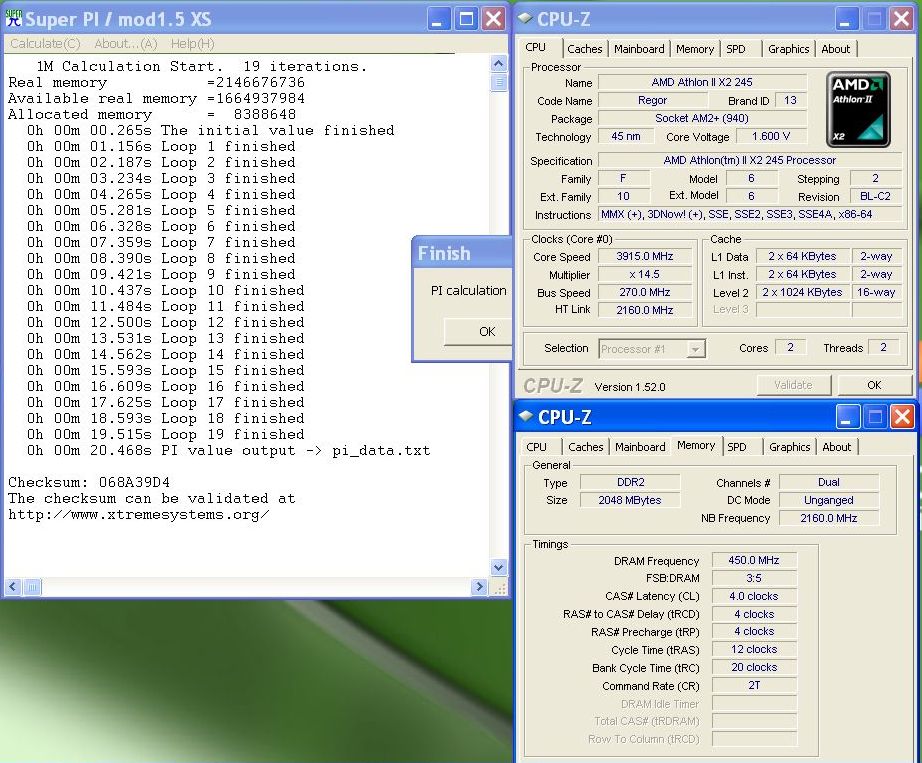Viewport: 922px width, 763px height.
Task: Open SPD tab in the CPU-Z memory timings window
Action: [x=737, y=447]
